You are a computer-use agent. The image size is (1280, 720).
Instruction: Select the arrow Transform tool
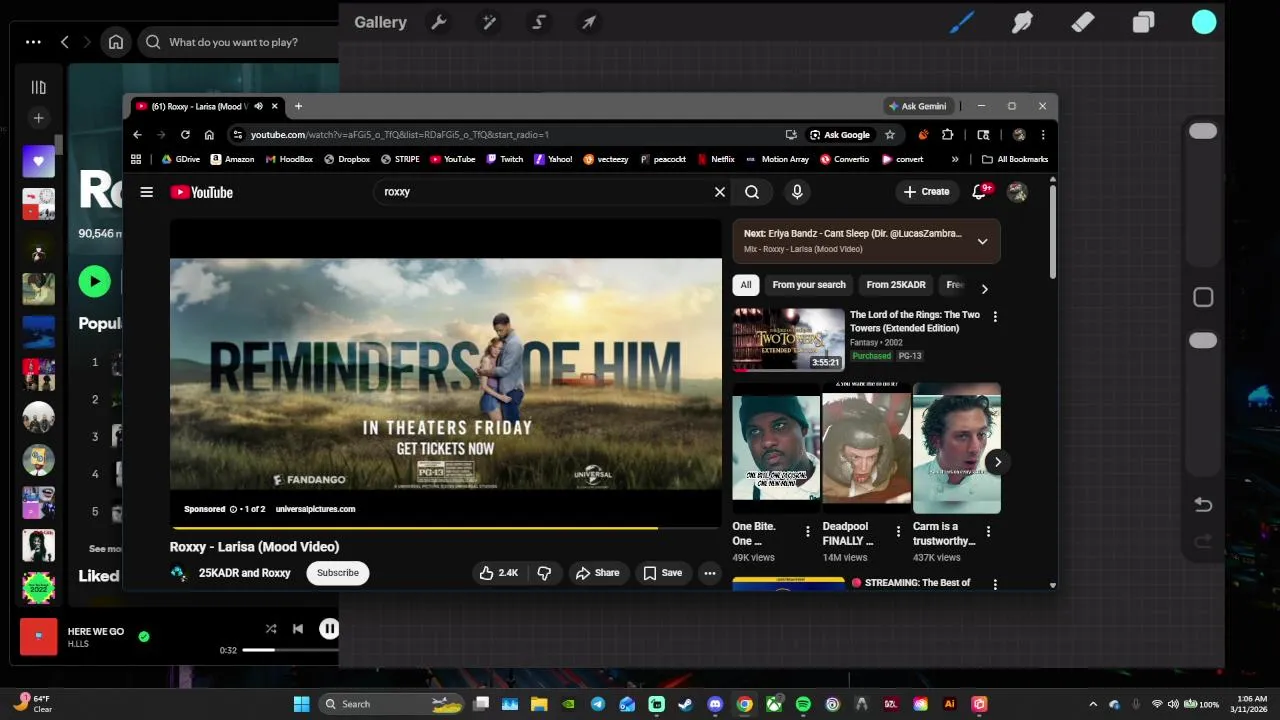tap(589, 22)
